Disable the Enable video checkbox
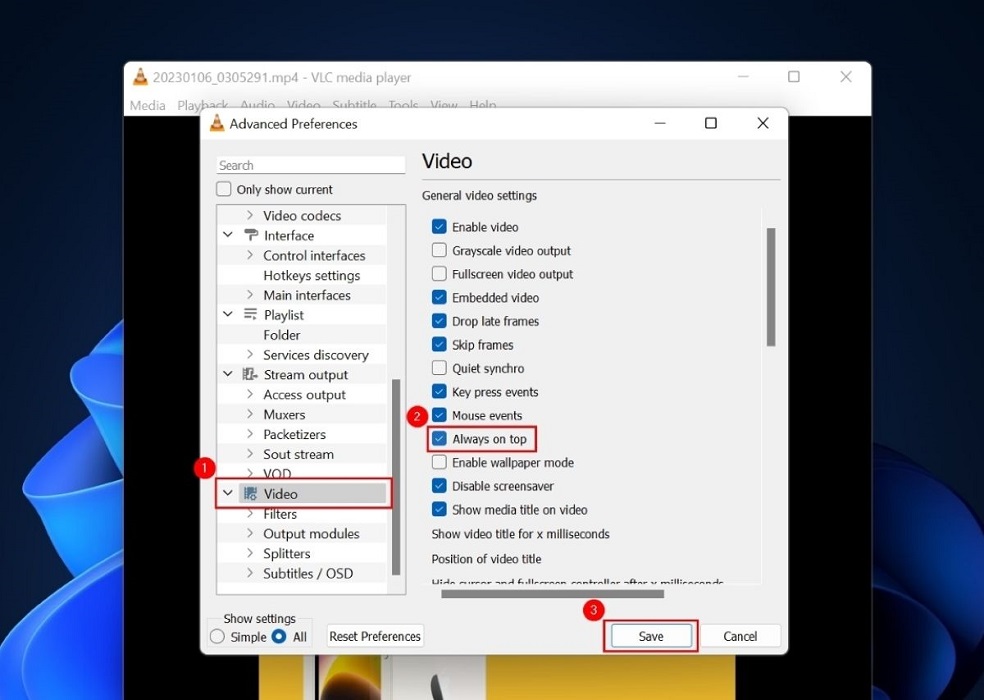 pyautogui.click(x=438, y=227)
